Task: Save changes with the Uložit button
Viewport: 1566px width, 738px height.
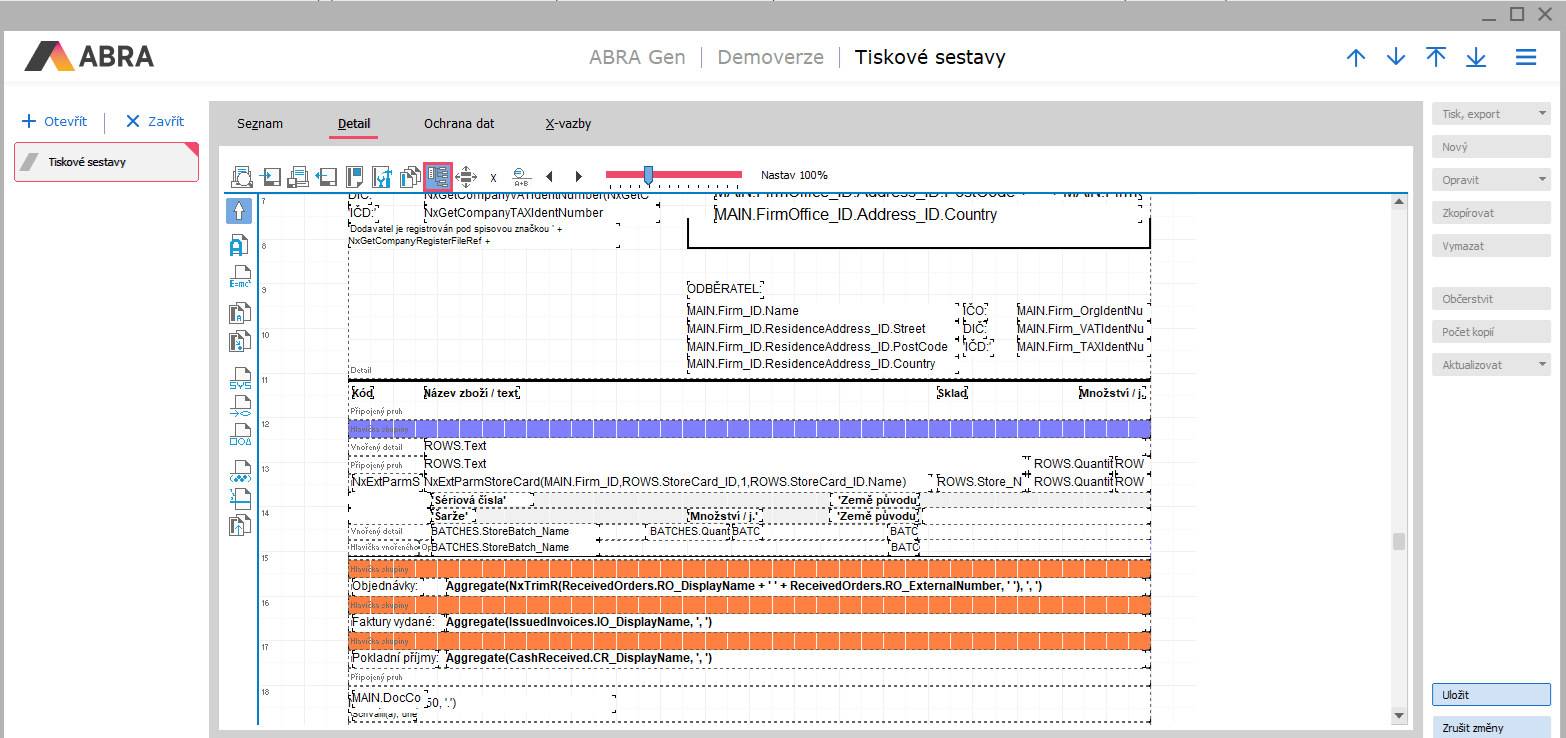Action: (1491, 695)
